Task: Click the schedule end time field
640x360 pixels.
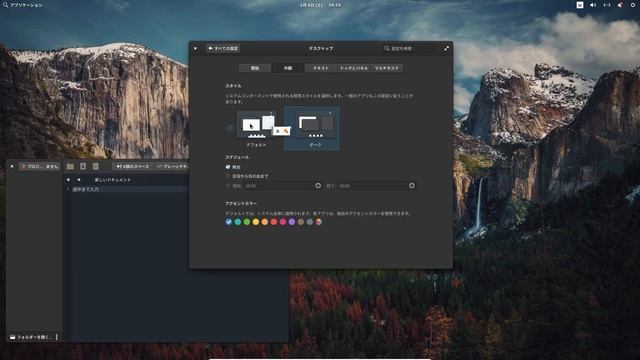Action: (x=376, y=186)
